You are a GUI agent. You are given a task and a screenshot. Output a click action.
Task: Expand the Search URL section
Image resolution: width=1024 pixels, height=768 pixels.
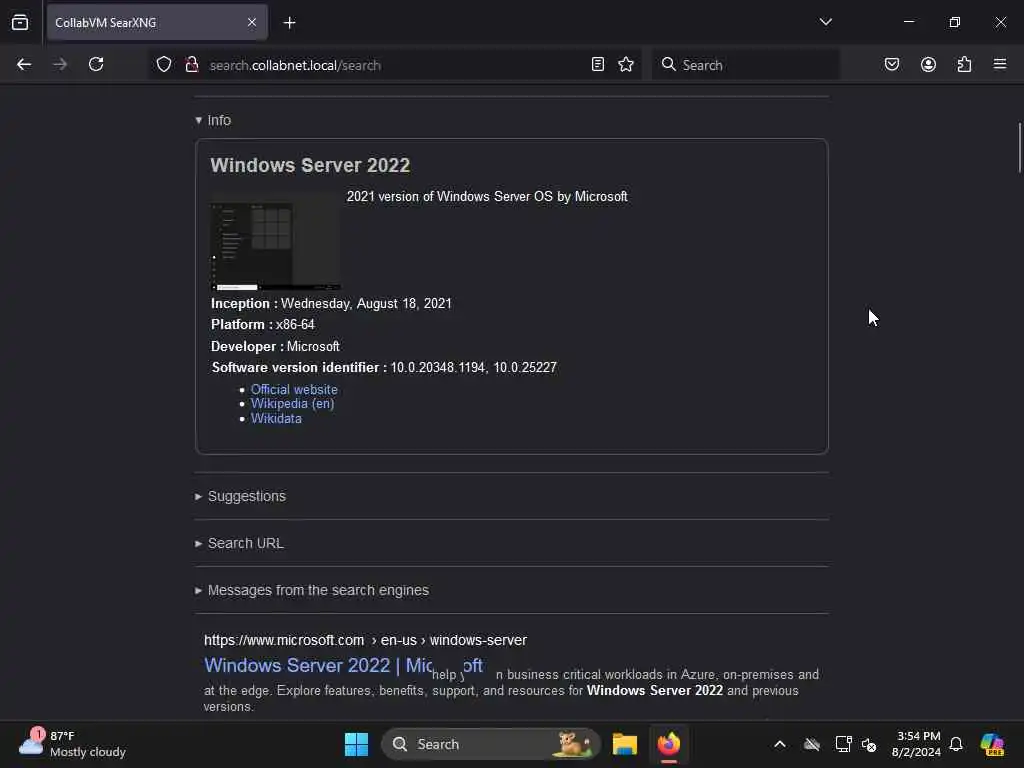pos(239,543)
